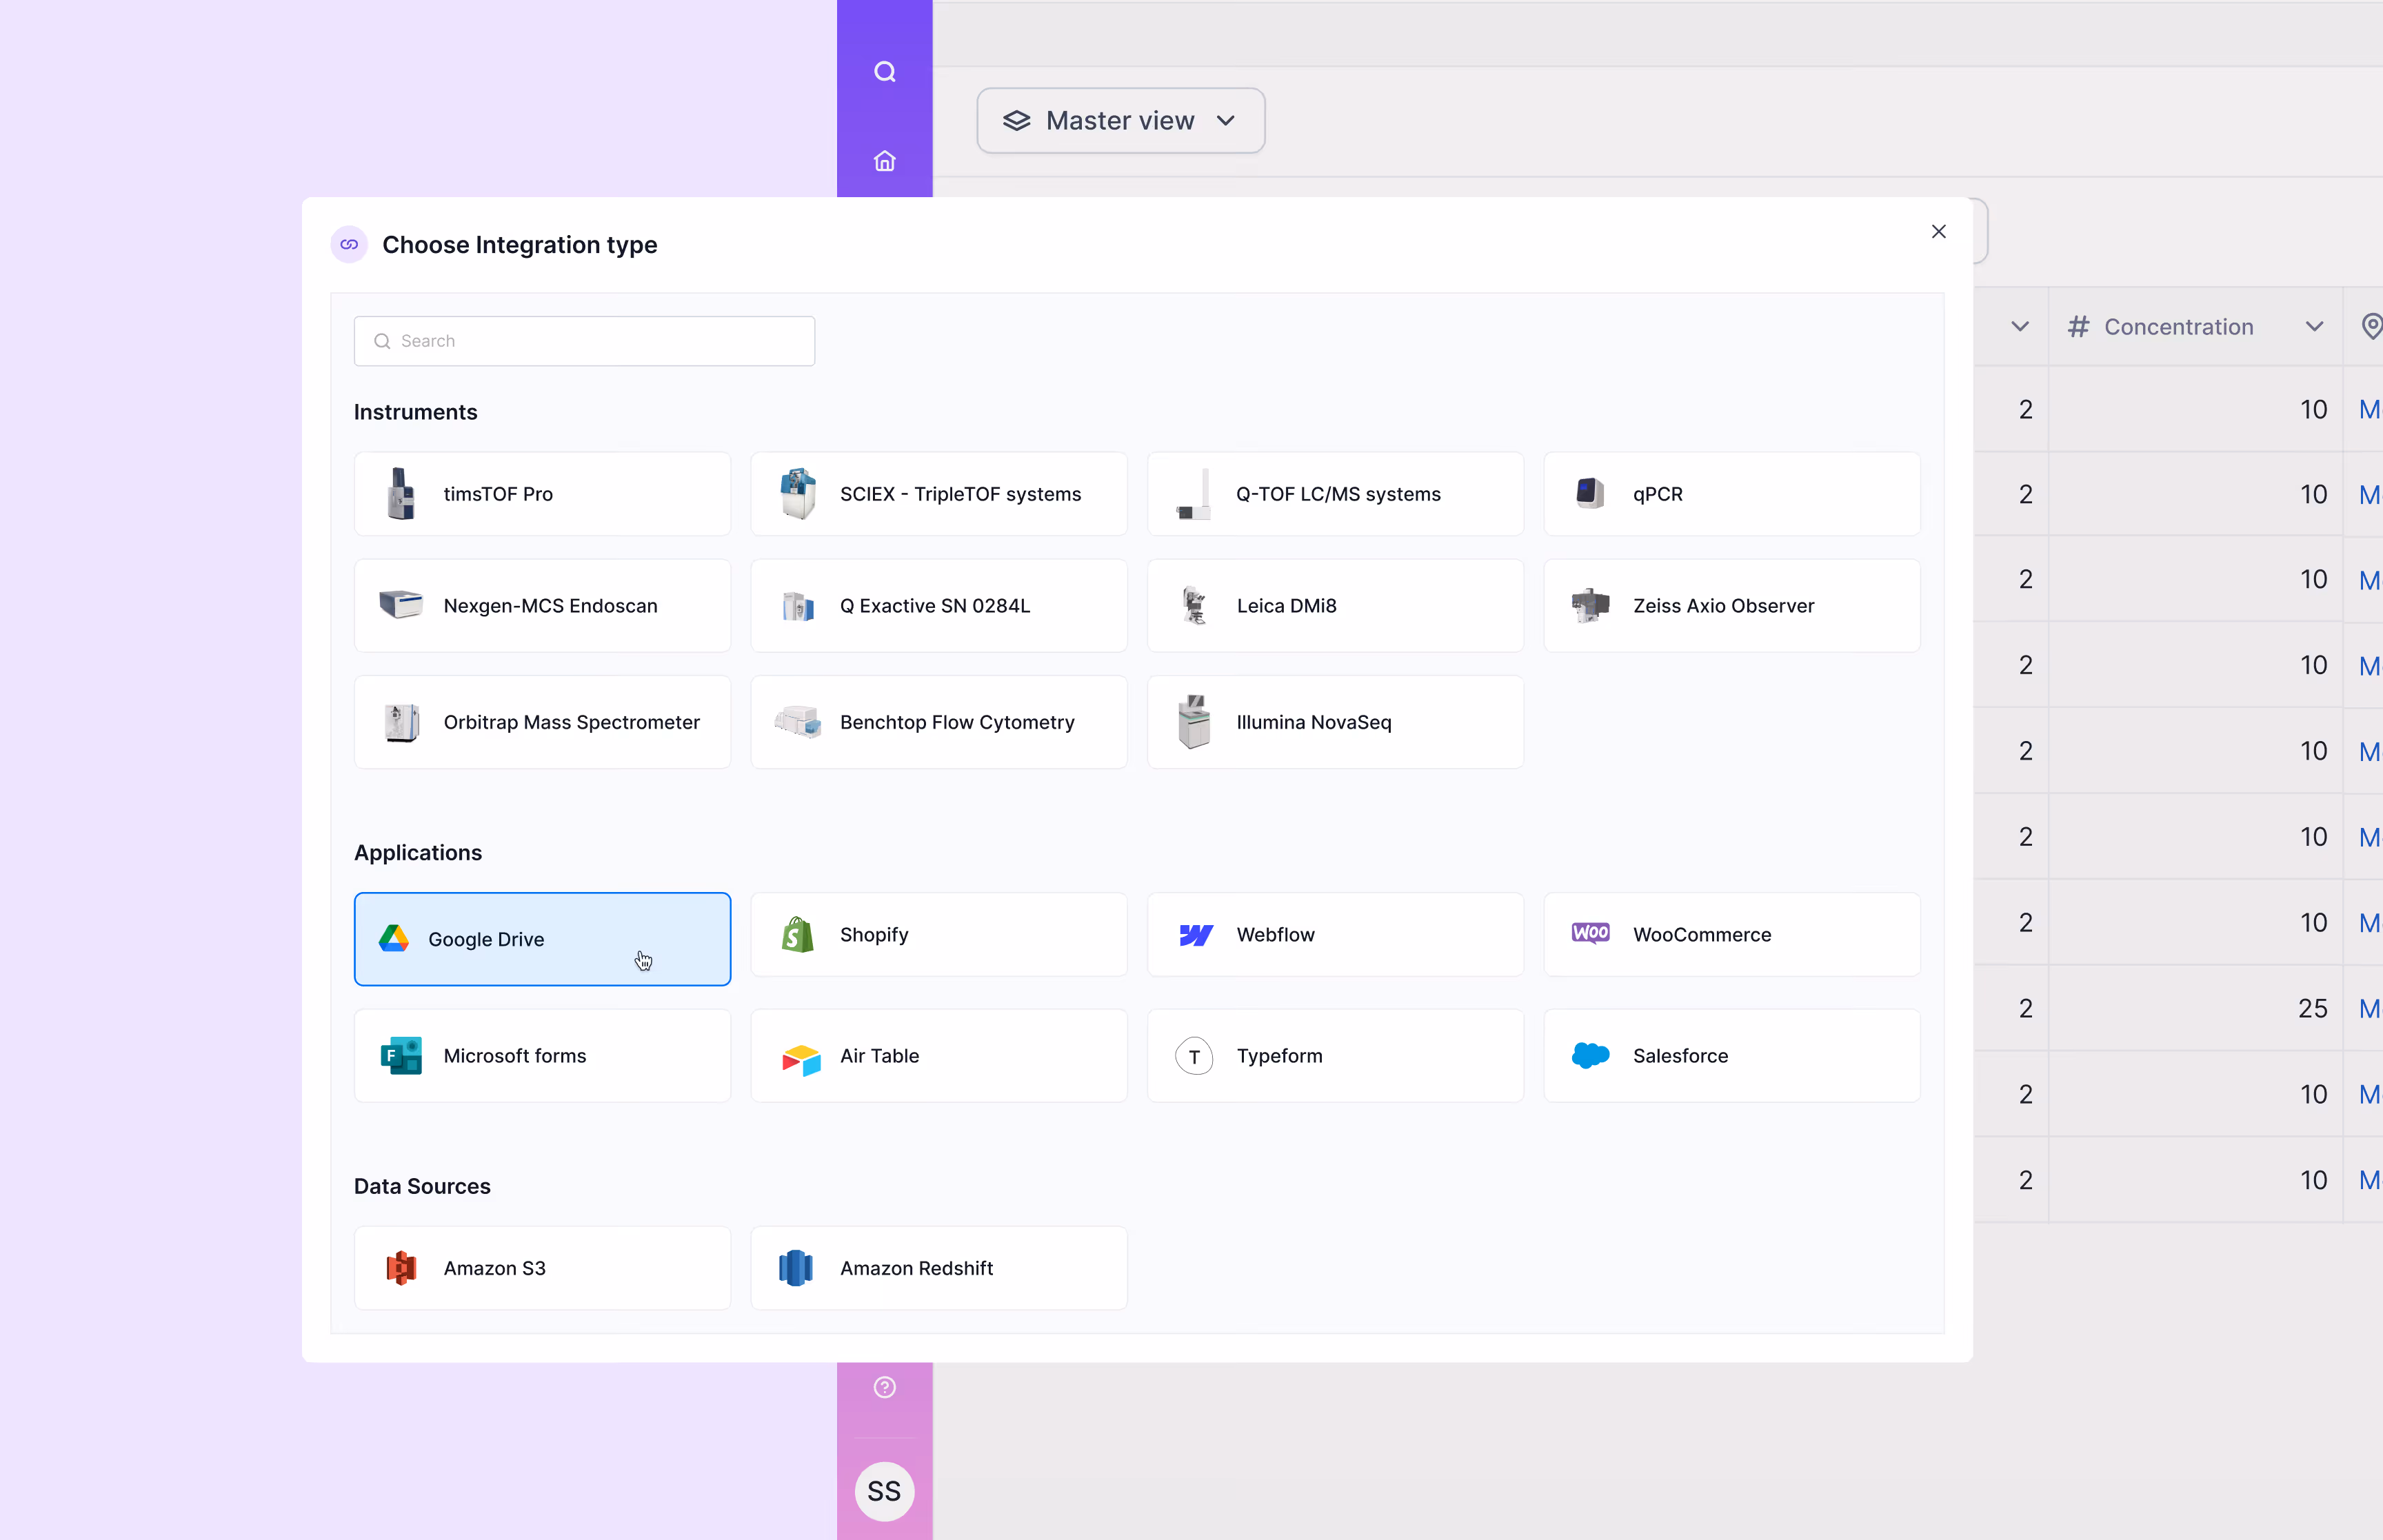Choose the Salesforce cloud icon
The image size is (2383, 1540).
click(x=1590, y=1056)
